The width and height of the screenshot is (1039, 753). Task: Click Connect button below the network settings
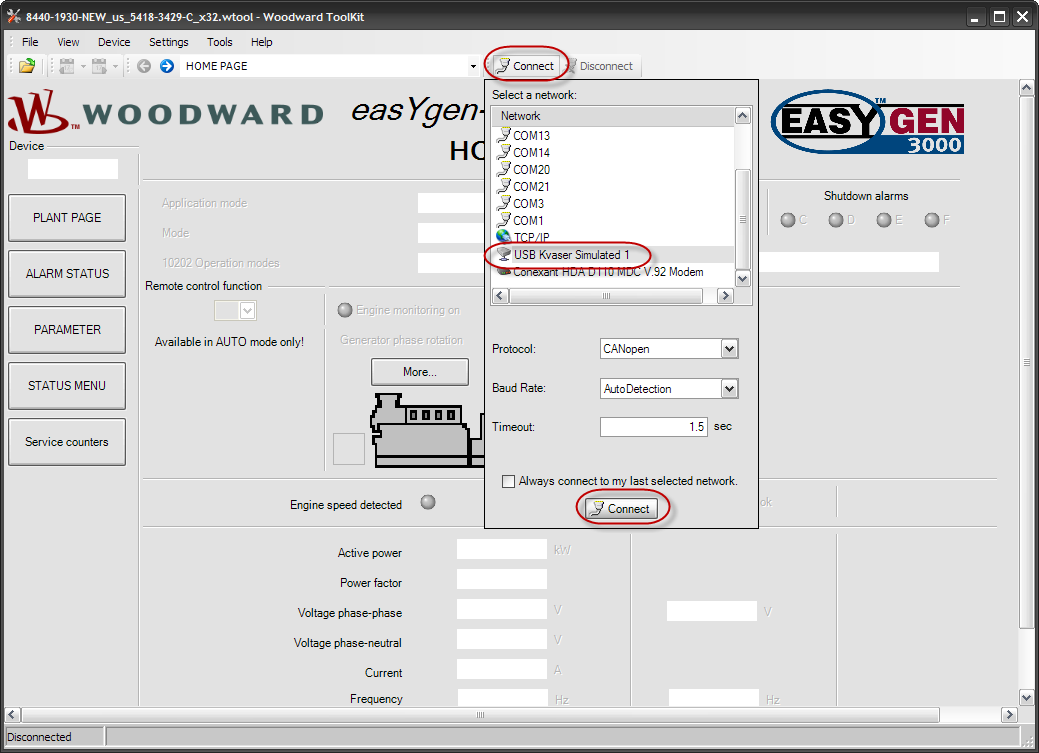click(x=622, y=508)
